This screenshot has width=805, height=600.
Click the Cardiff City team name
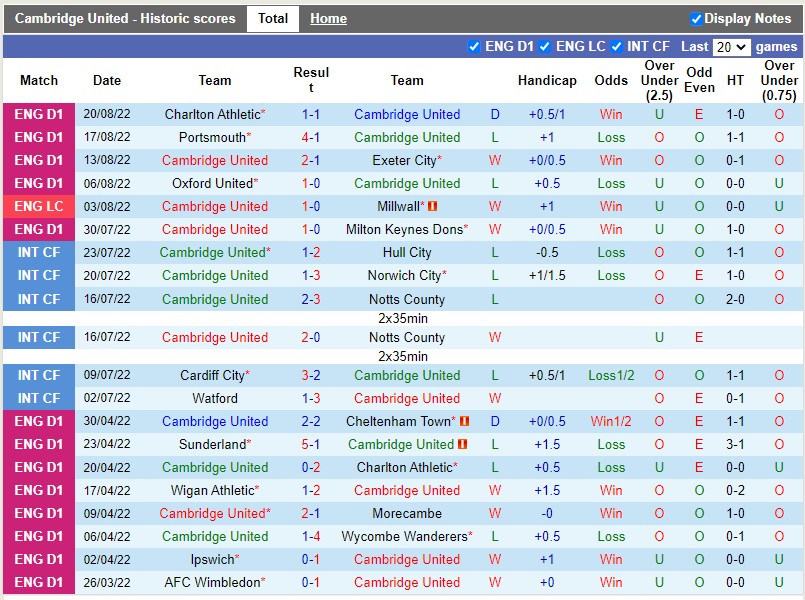point(215,376)
